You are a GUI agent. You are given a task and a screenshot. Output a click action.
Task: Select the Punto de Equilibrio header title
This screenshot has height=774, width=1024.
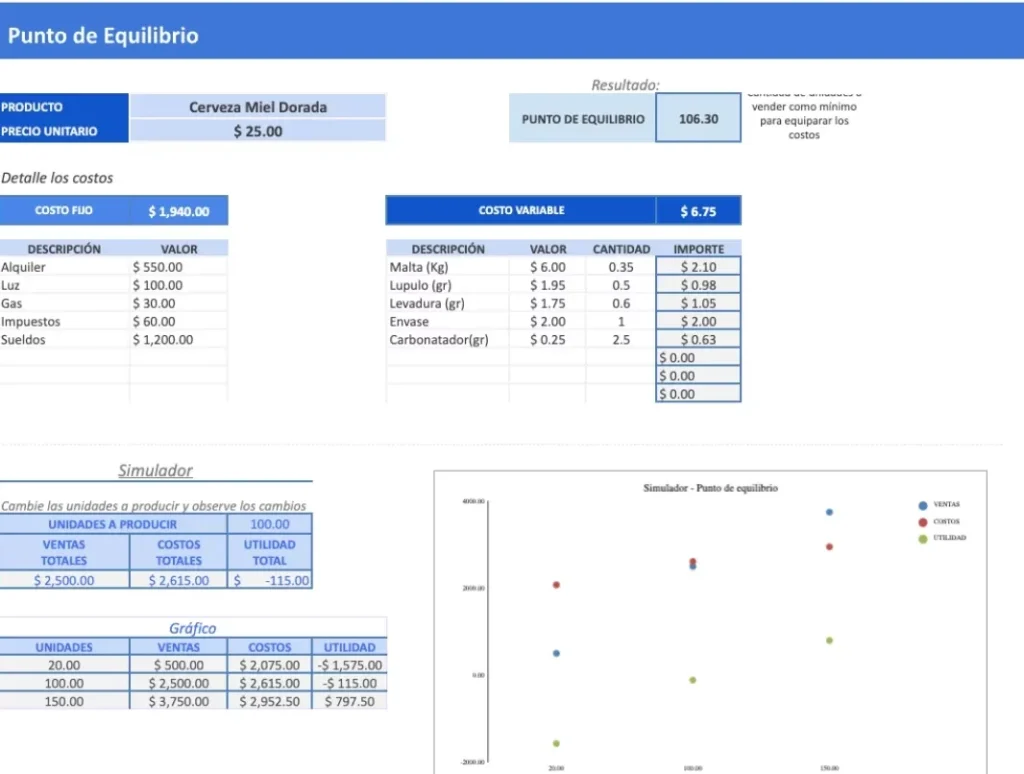click(103, 36)
